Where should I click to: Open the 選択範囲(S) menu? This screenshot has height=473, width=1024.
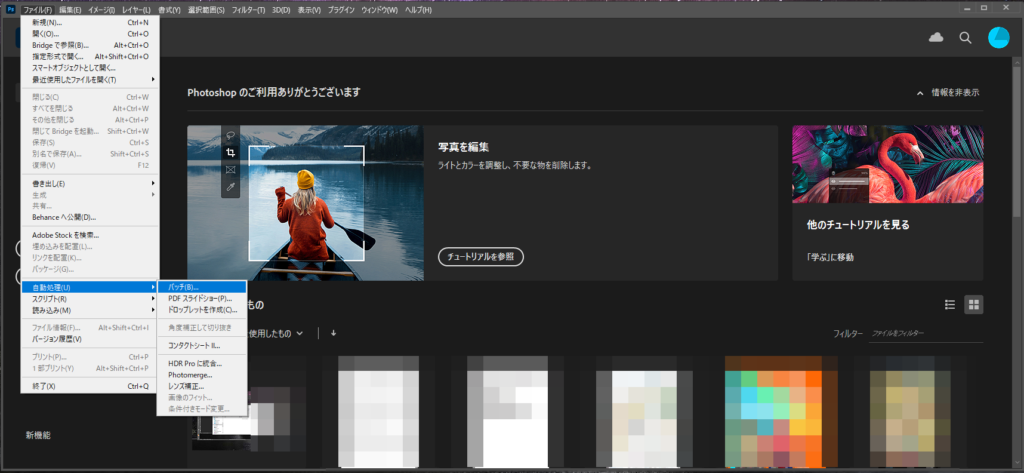point(206,10)
